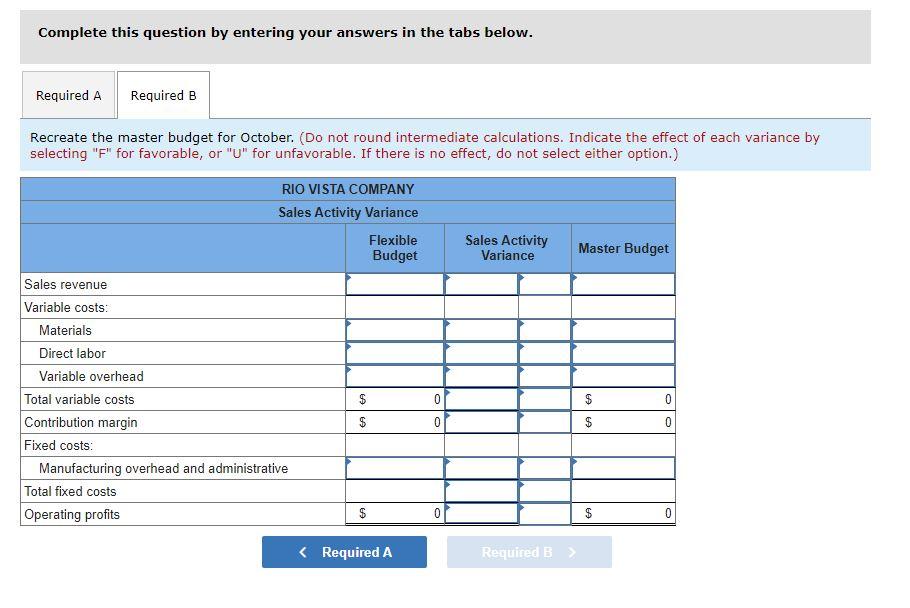Open the F/U selector for Operating profits variance
Viewport: 910px width, 608px height.
coord(544,513)
